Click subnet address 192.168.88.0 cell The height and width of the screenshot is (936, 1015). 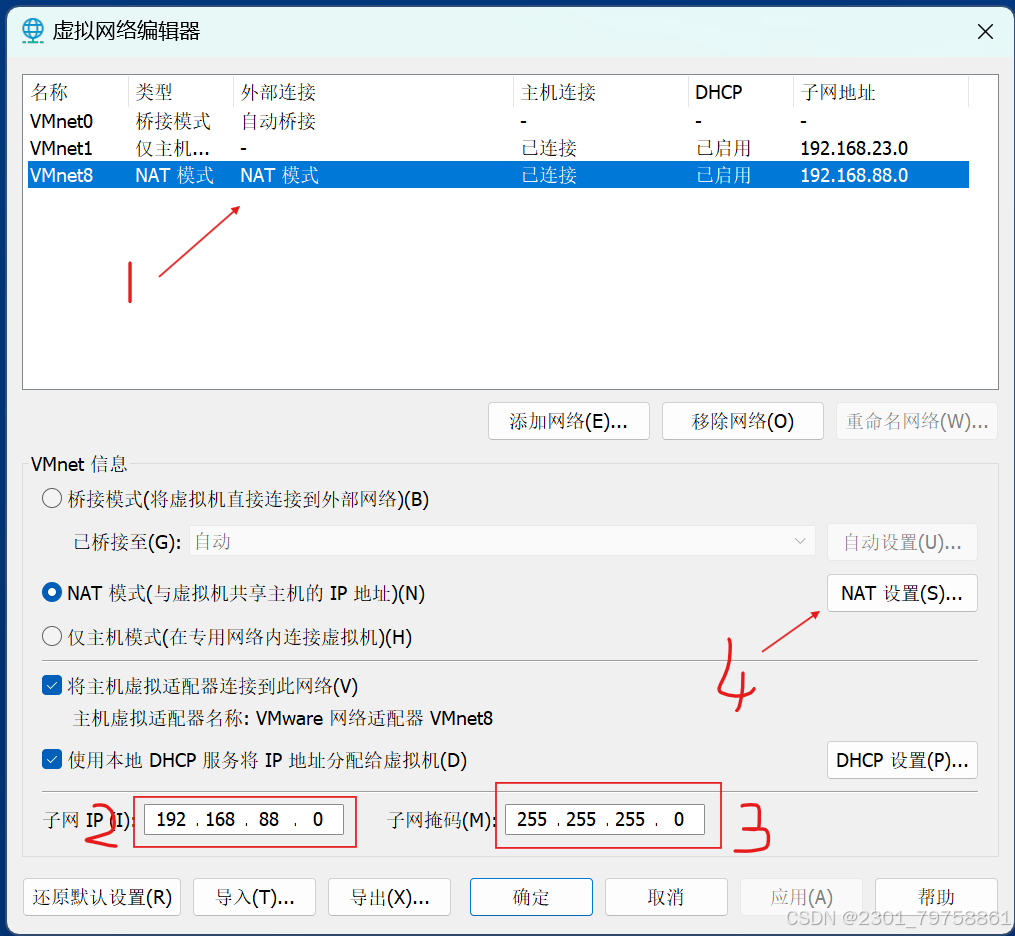pyautogui.click(x=854, y=175)
